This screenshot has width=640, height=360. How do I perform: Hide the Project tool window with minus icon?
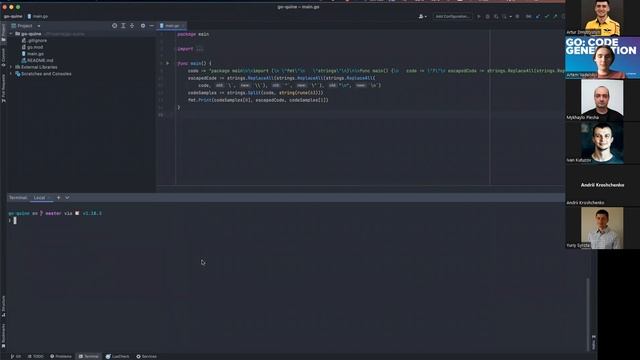(x=151, y=26)
